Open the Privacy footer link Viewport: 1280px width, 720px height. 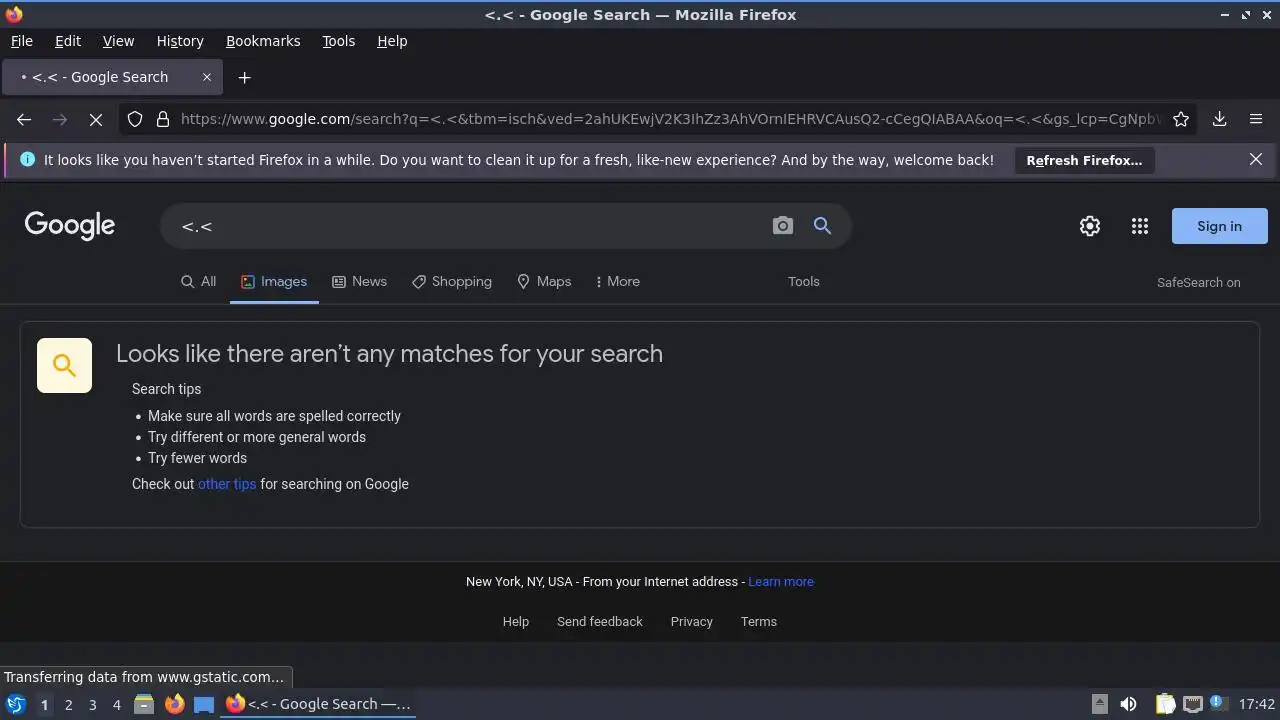[x=692, y=621]
